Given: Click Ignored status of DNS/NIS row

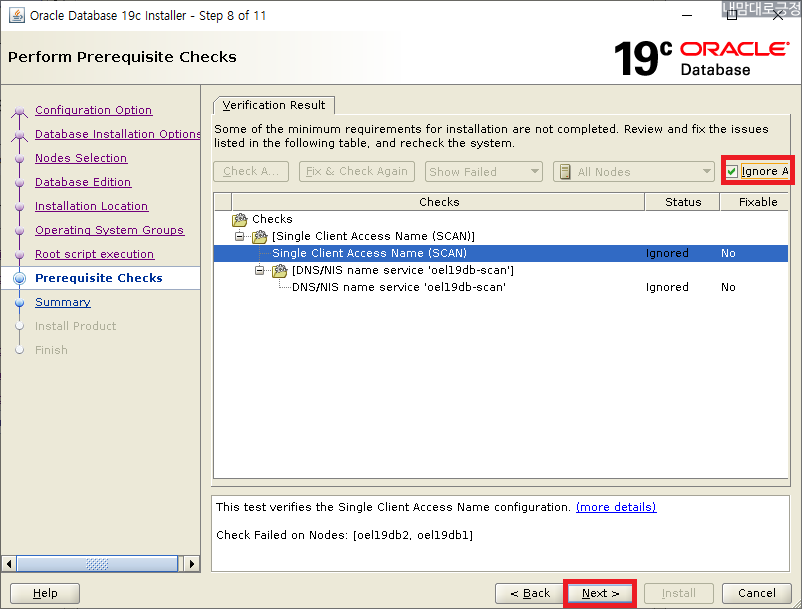Looking at the screenshot, I should point(667,287).
